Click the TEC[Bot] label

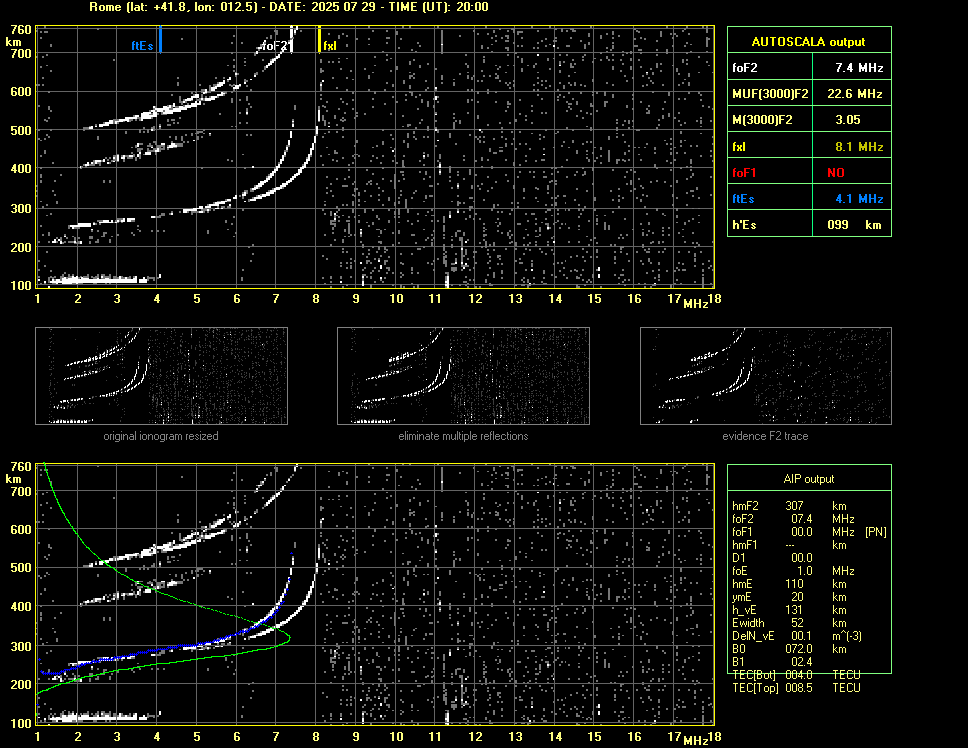754,675
